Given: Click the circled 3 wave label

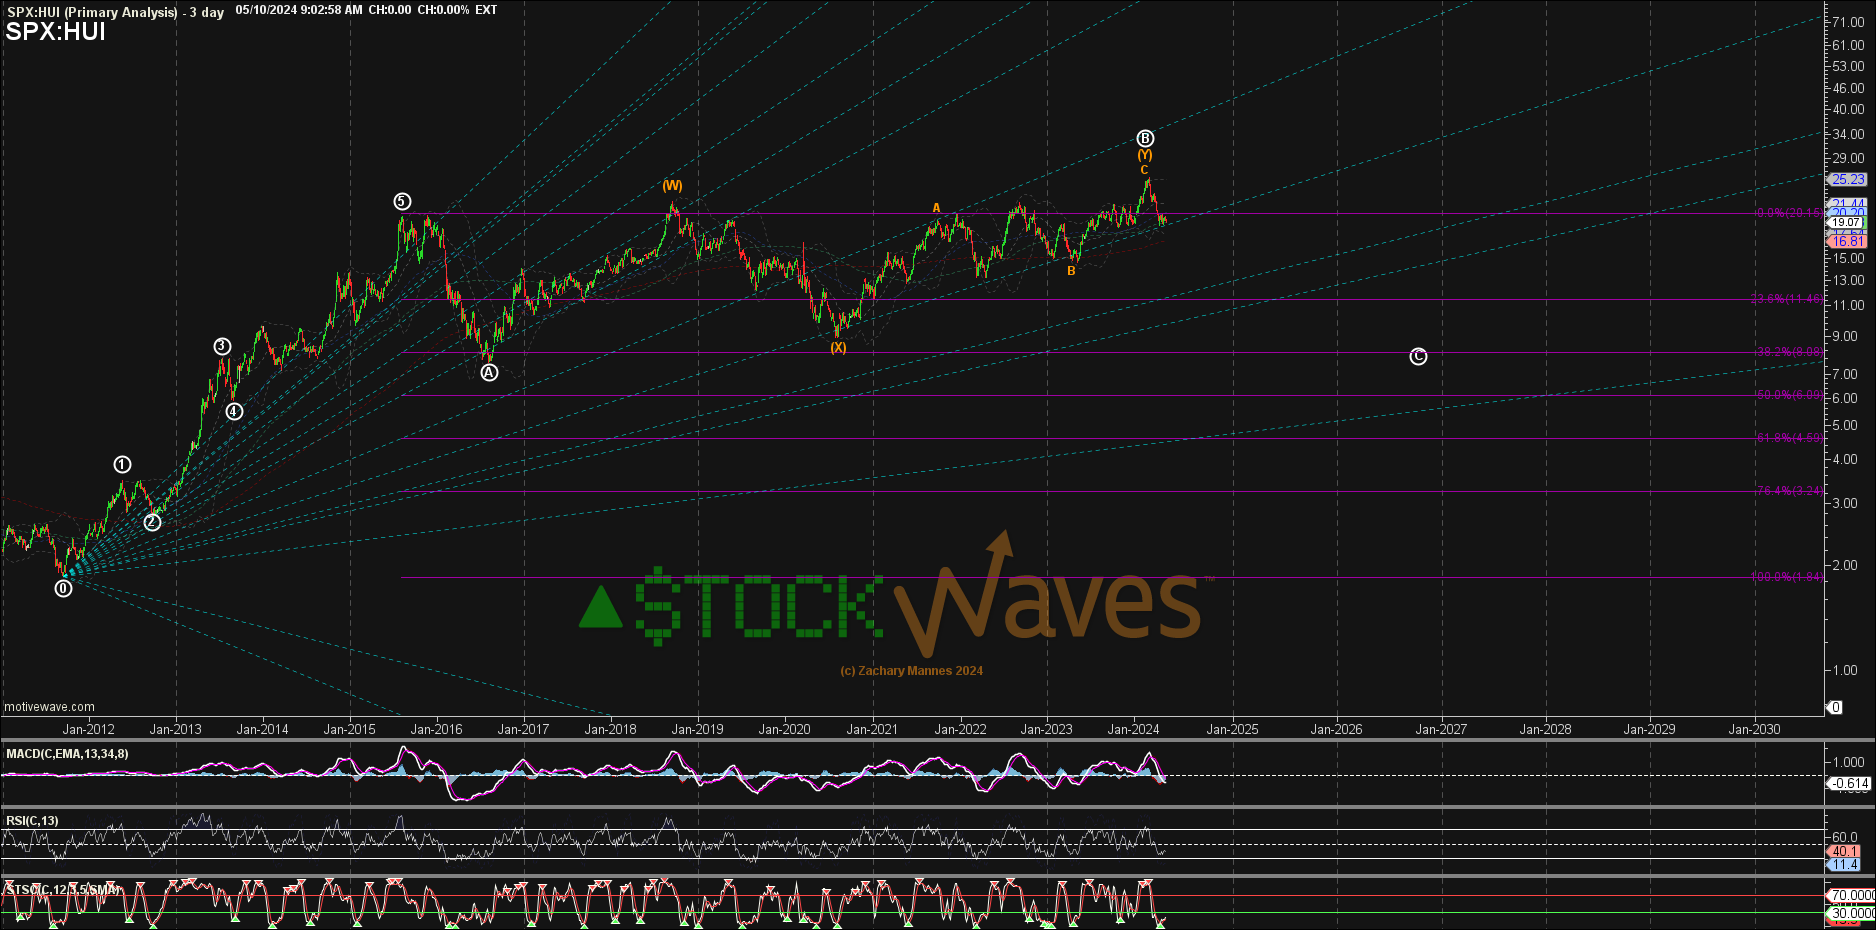Looking at the screenshot, I should pos(222,347).
